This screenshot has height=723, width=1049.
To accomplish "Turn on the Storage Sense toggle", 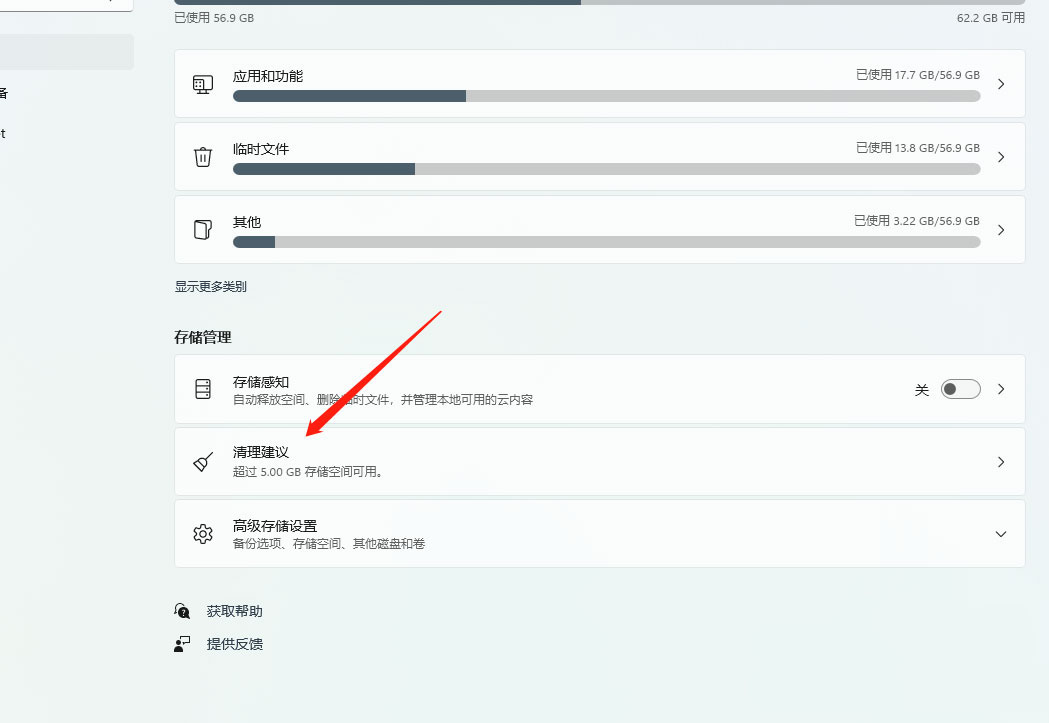I will 960,389.
